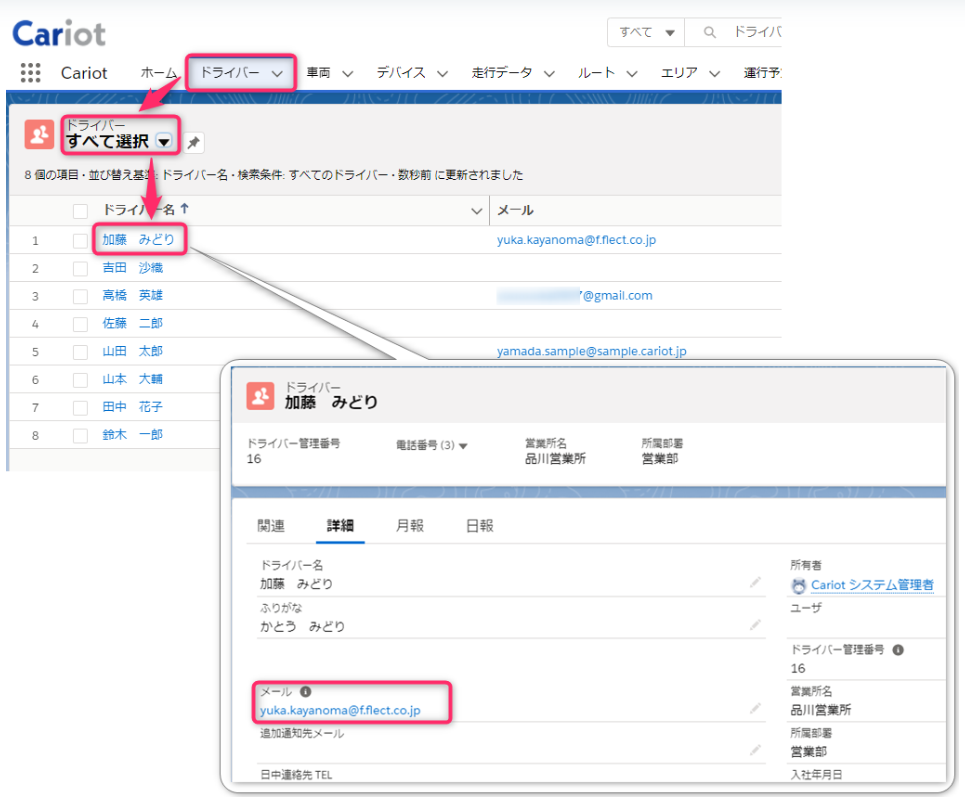Click the @gmail.com email link
965x803 pixels.
pos(575,296)
